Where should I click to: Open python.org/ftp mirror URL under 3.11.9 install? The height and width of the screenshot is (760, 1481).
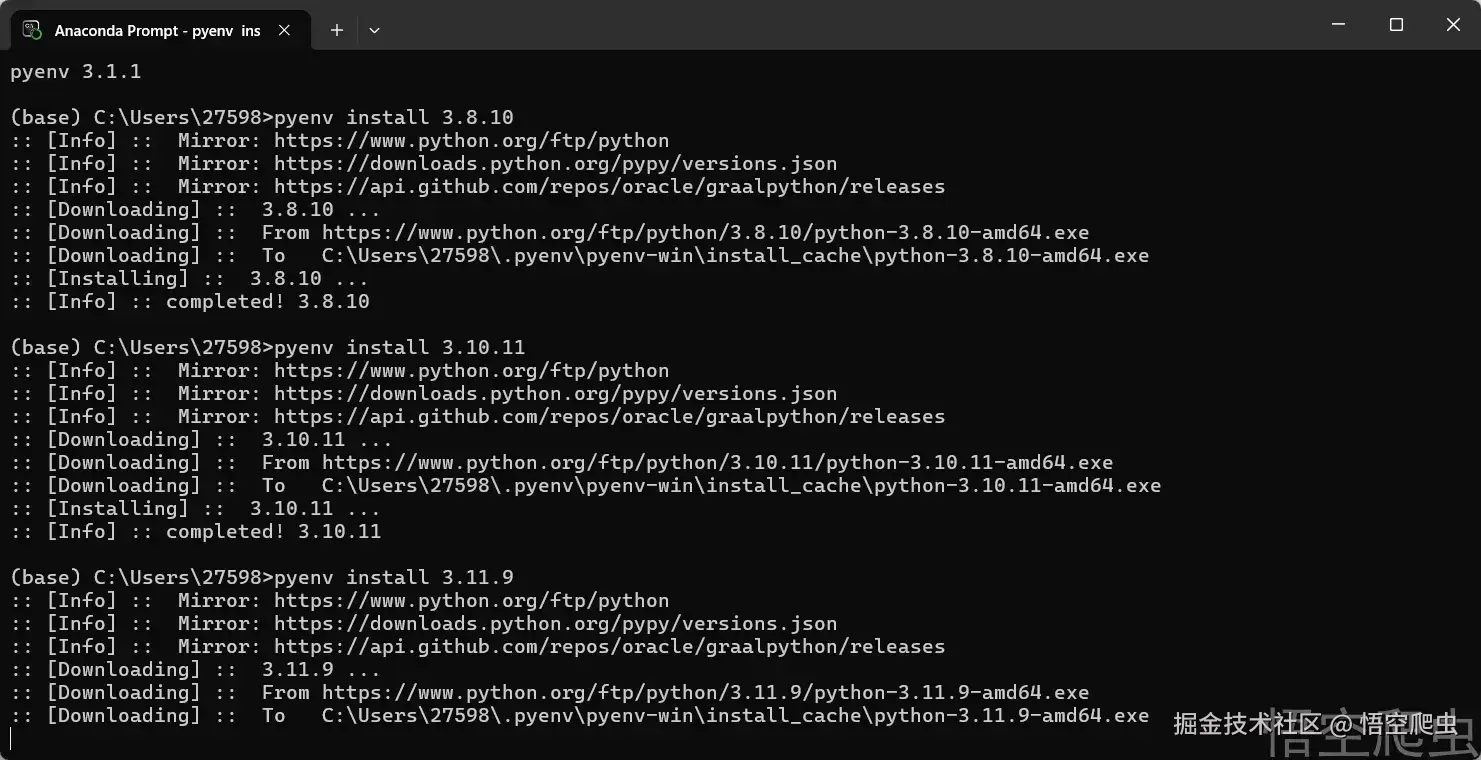coord(471,600)
